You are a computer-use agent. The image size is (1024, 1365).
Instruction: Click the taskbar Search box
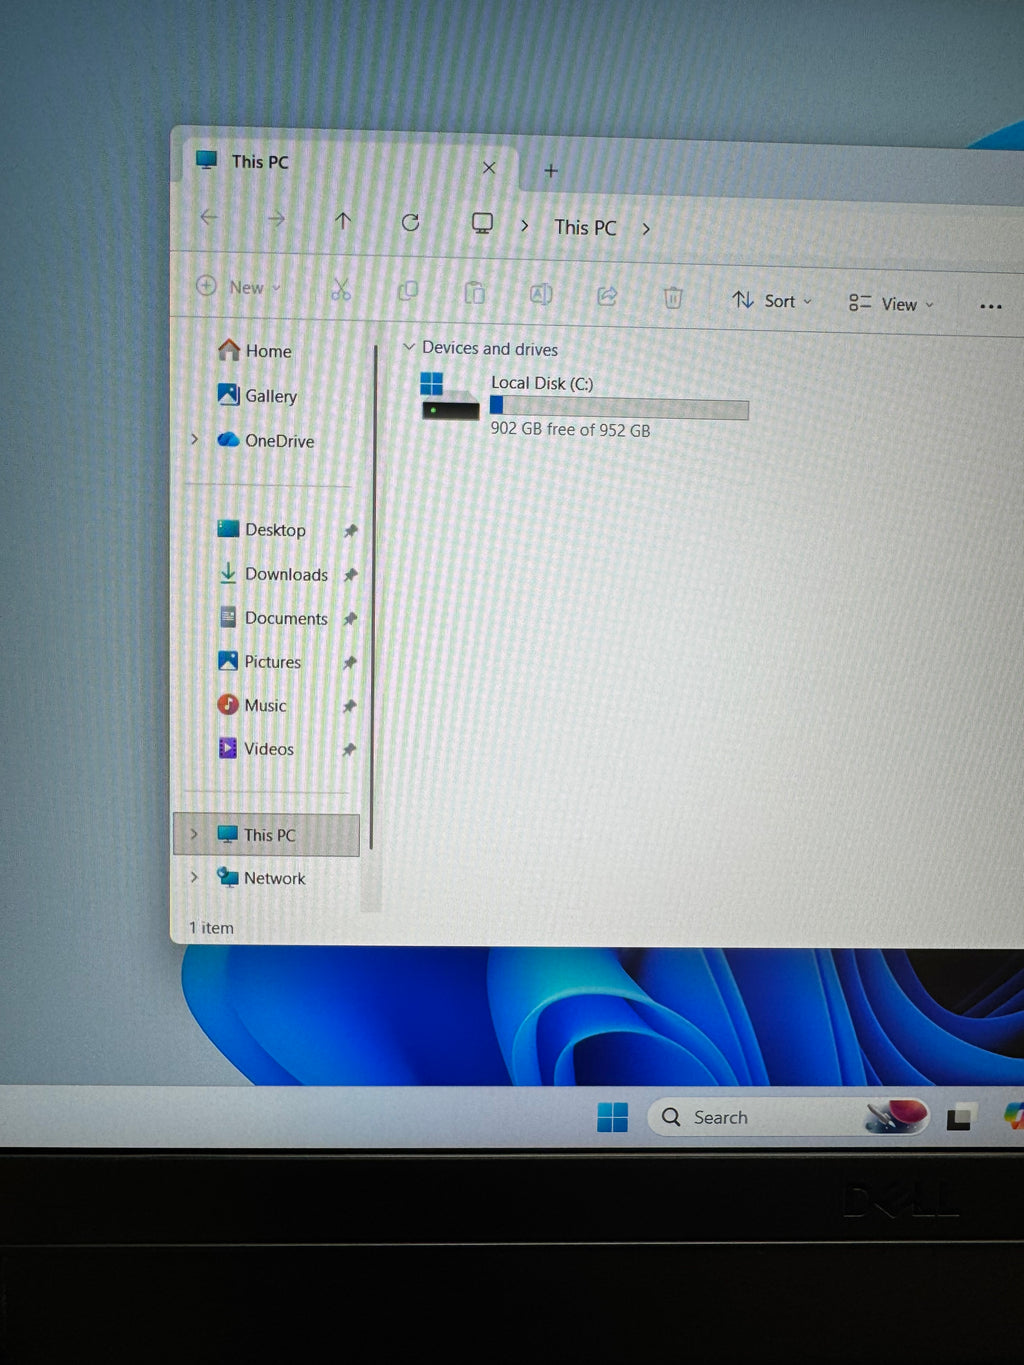(790, 1117)
